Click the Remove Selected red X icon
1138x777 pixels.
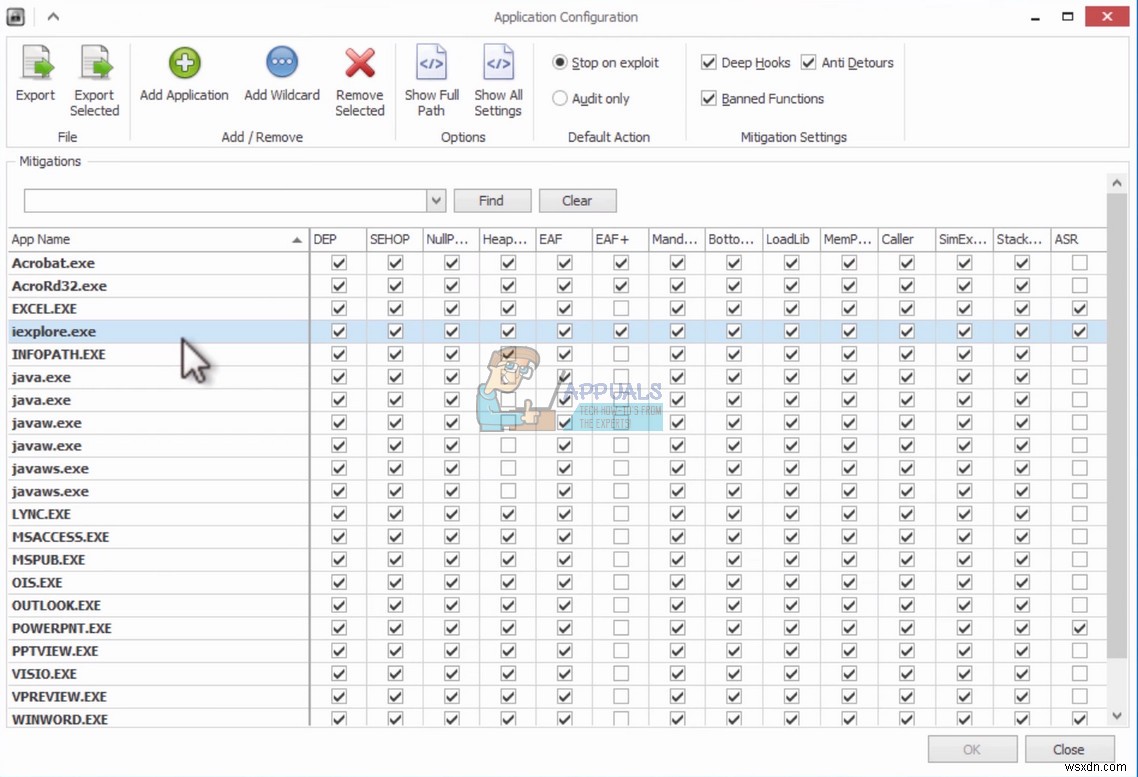click(x=359, y=64)
